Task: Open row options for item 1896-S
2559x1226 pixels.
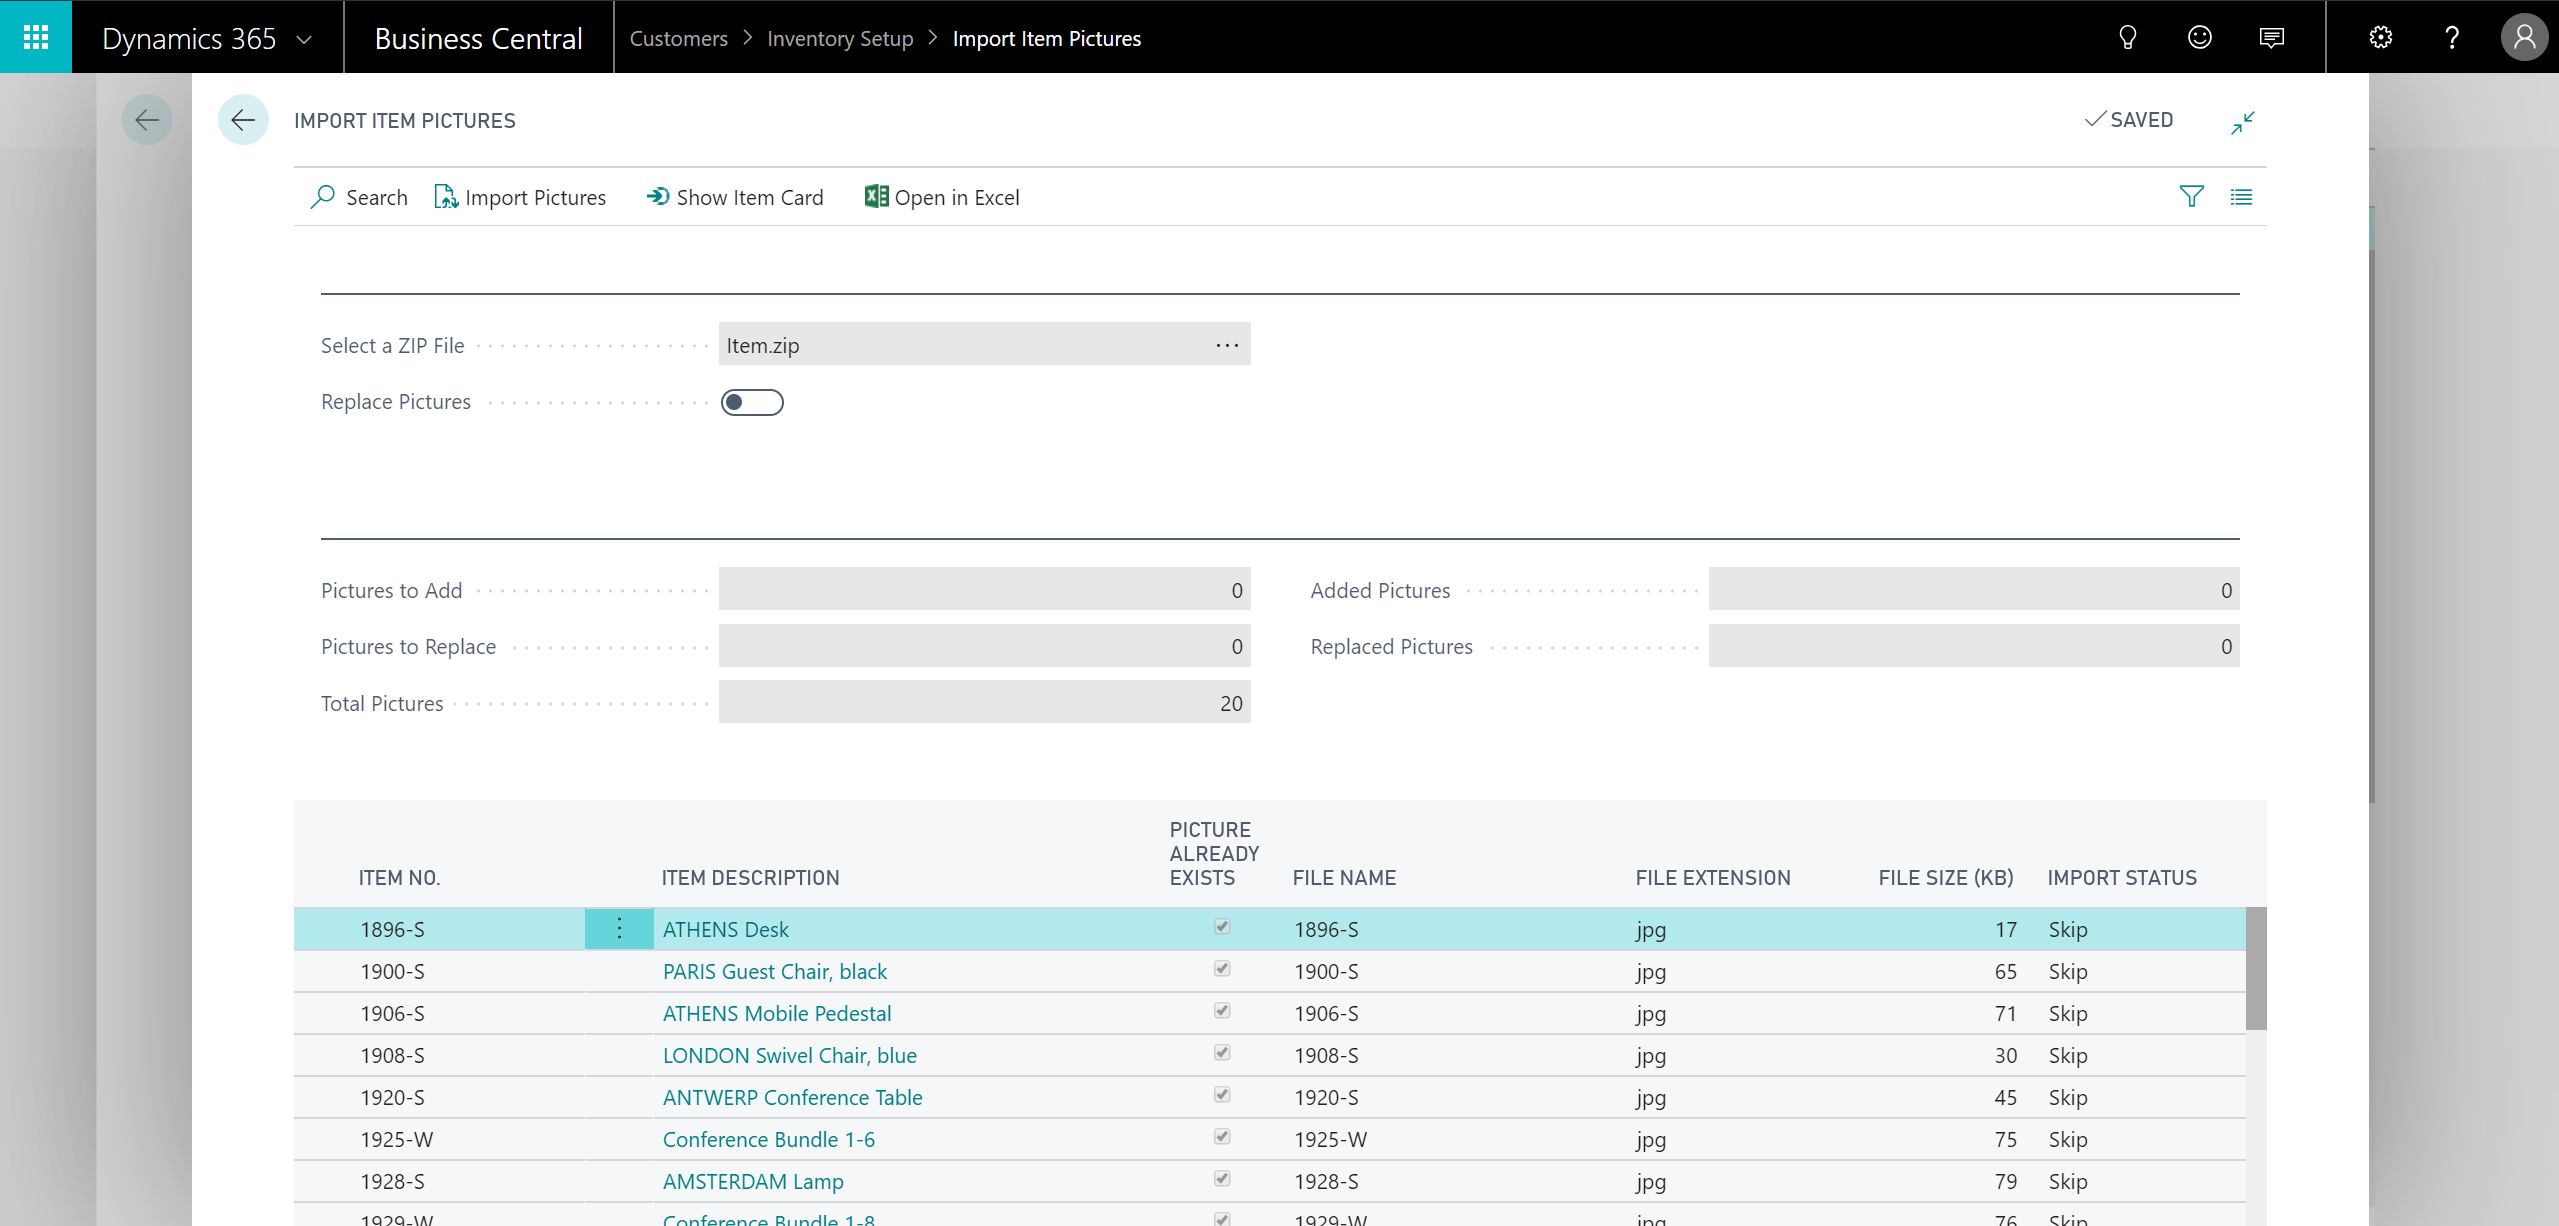Action: click(619, 929)
